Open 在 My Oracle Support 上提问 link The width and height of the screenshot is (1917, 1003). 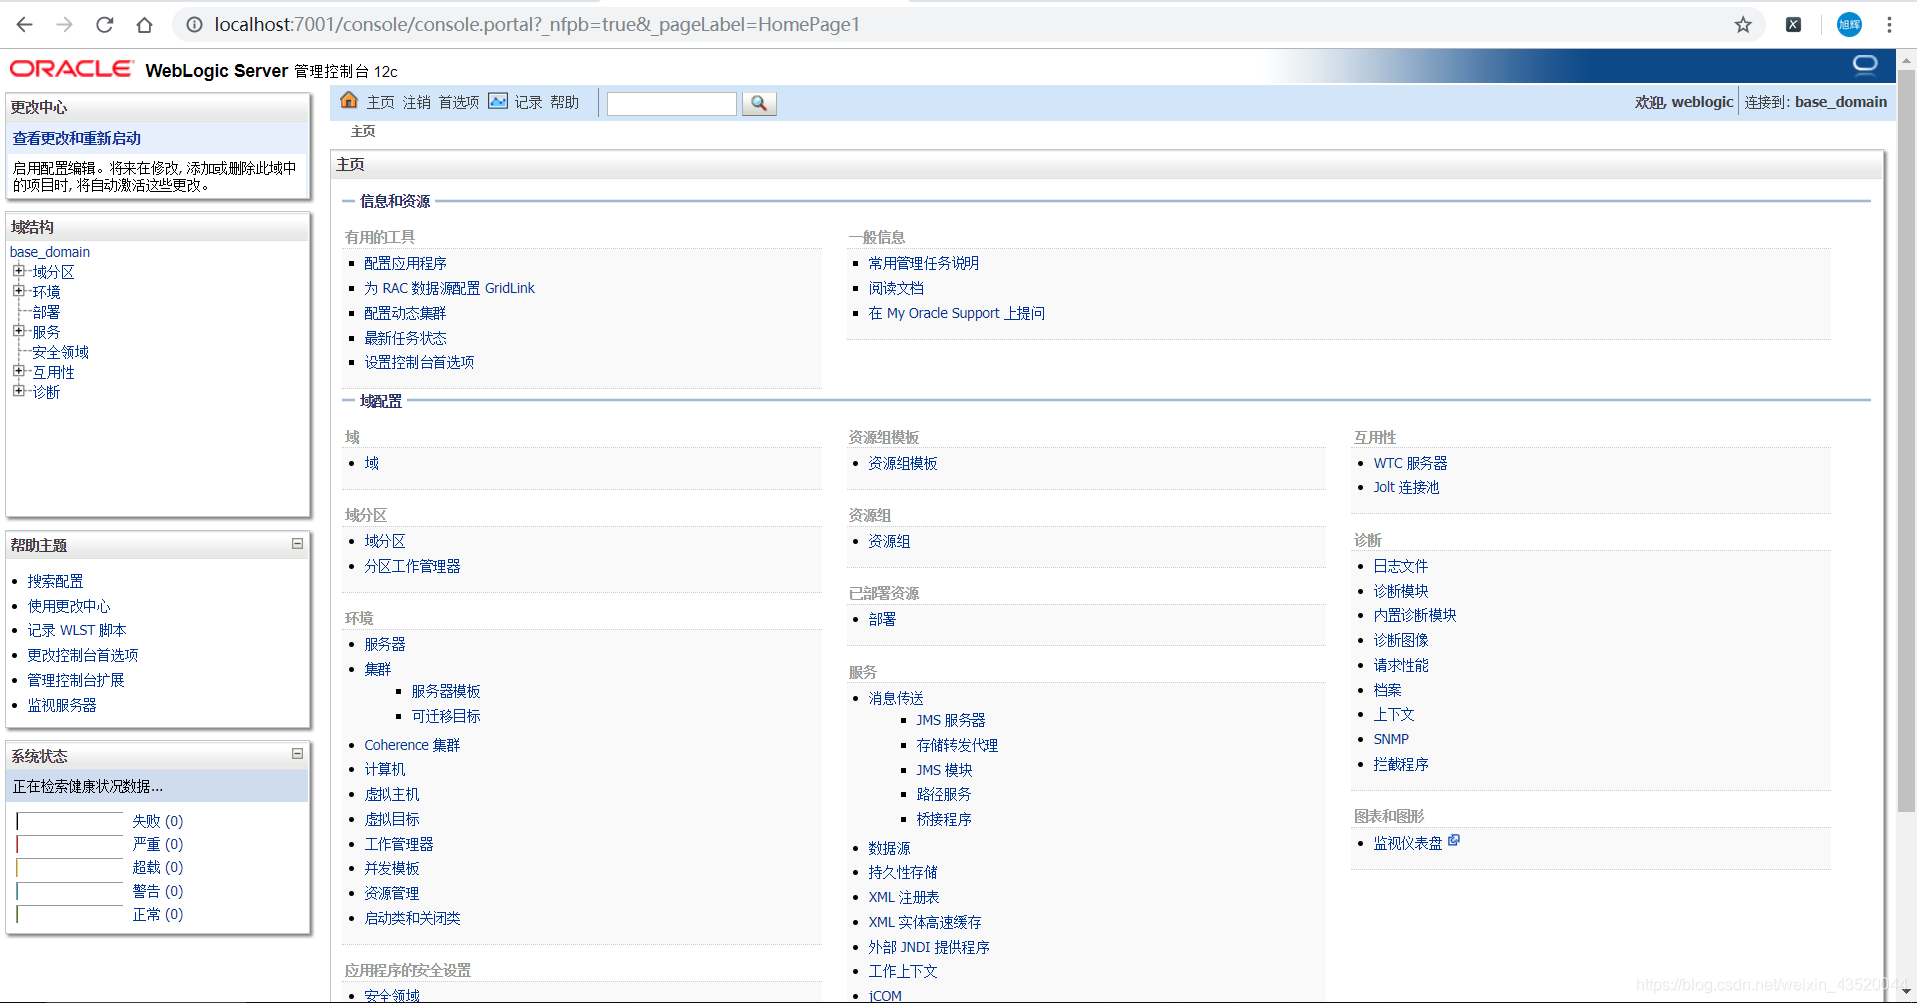[956, 313]
